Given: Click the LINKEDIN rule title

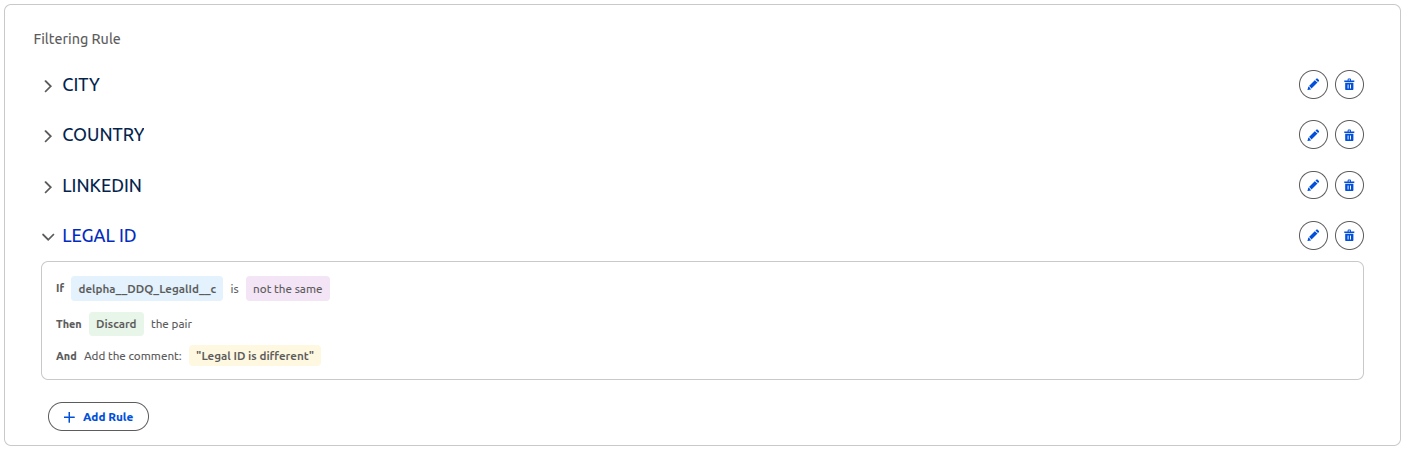Looking at the screenshot, I should tap(102, 186).
